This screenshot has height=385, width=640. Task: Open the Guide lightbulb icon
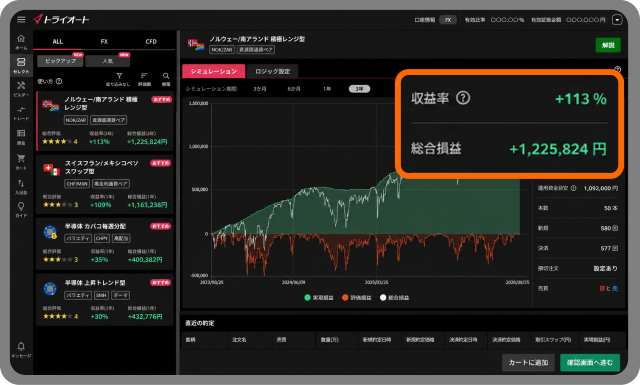tap(21, 209)
